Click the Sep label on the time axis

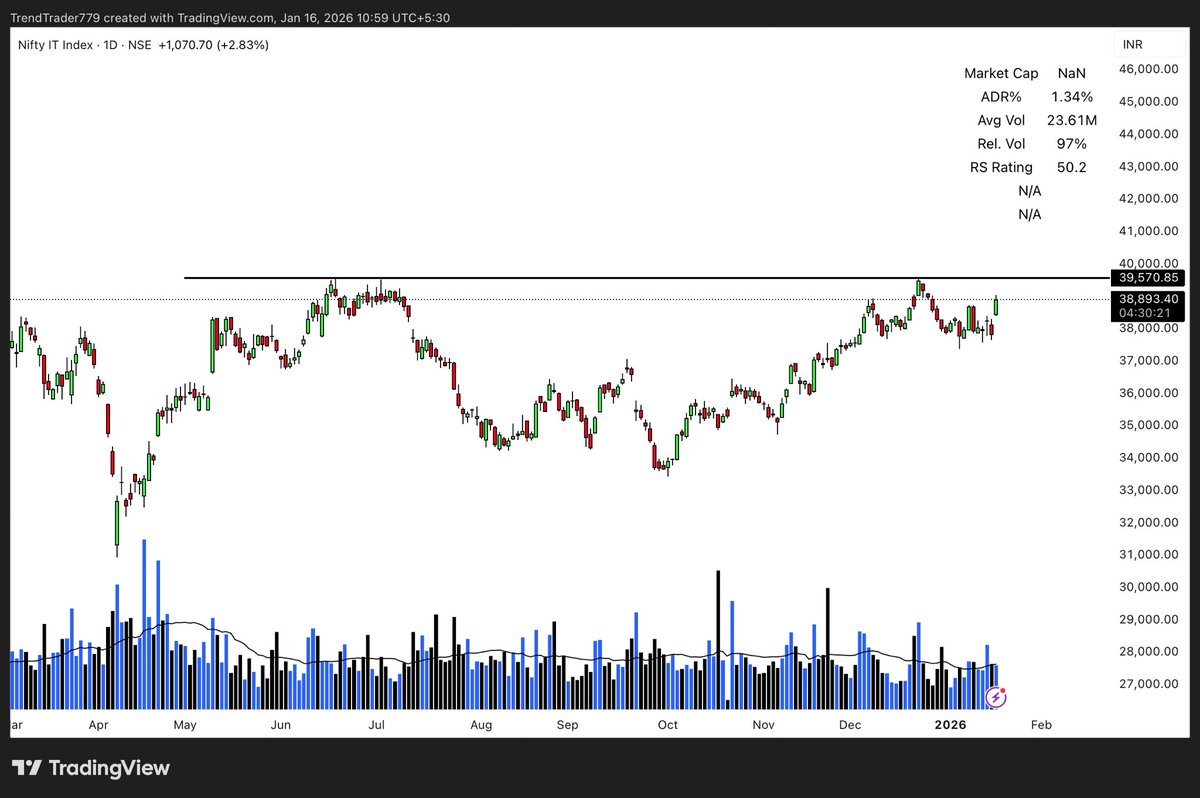pos(568,724)
